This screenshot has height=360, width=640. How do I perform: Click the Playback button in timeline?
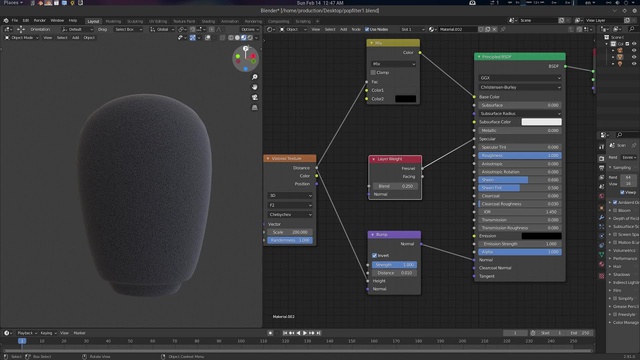click(27, 333)
